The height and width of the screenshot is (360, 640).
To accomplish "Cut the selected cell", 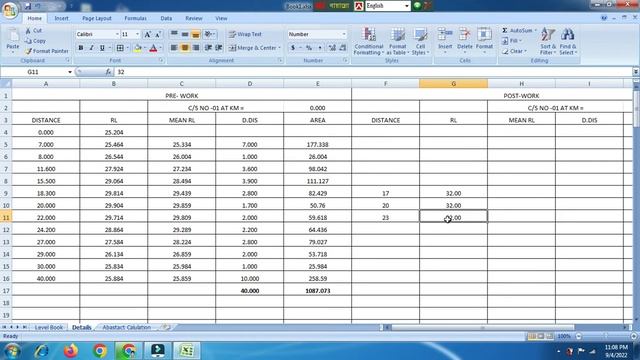I will point(33,31).
